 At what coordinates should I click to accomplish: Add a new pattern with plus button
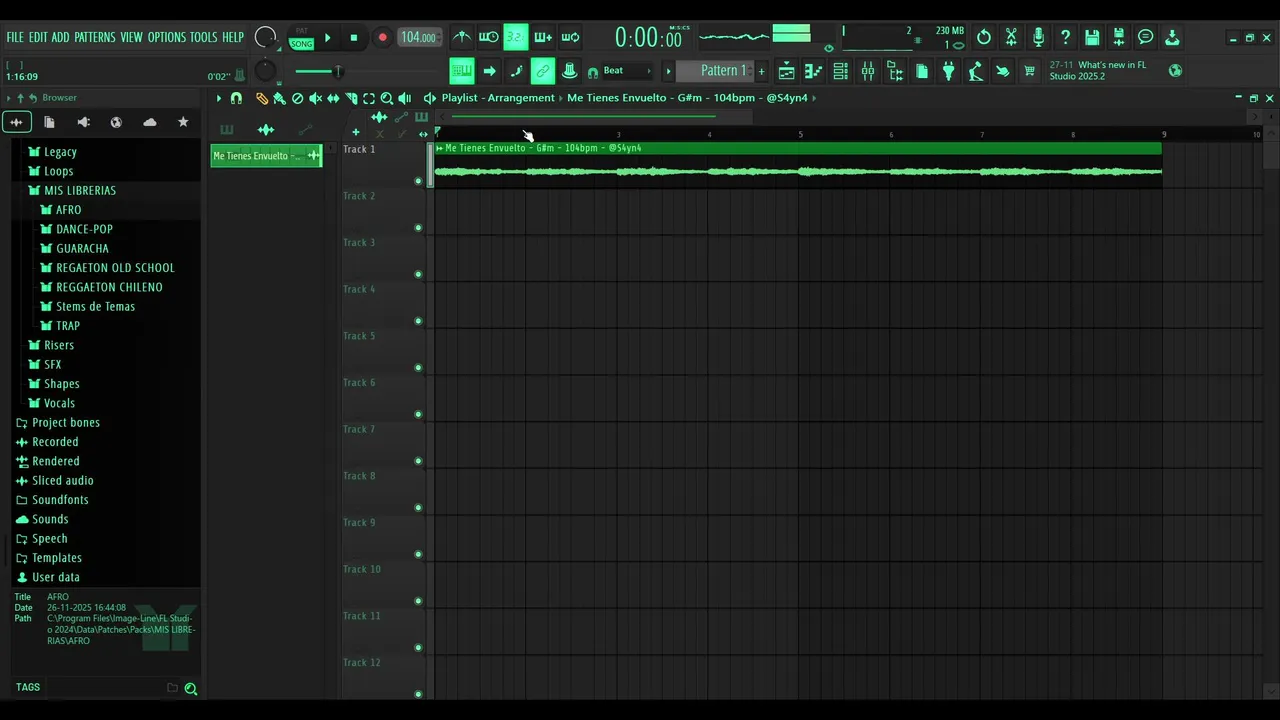click(x=761, y=71)
